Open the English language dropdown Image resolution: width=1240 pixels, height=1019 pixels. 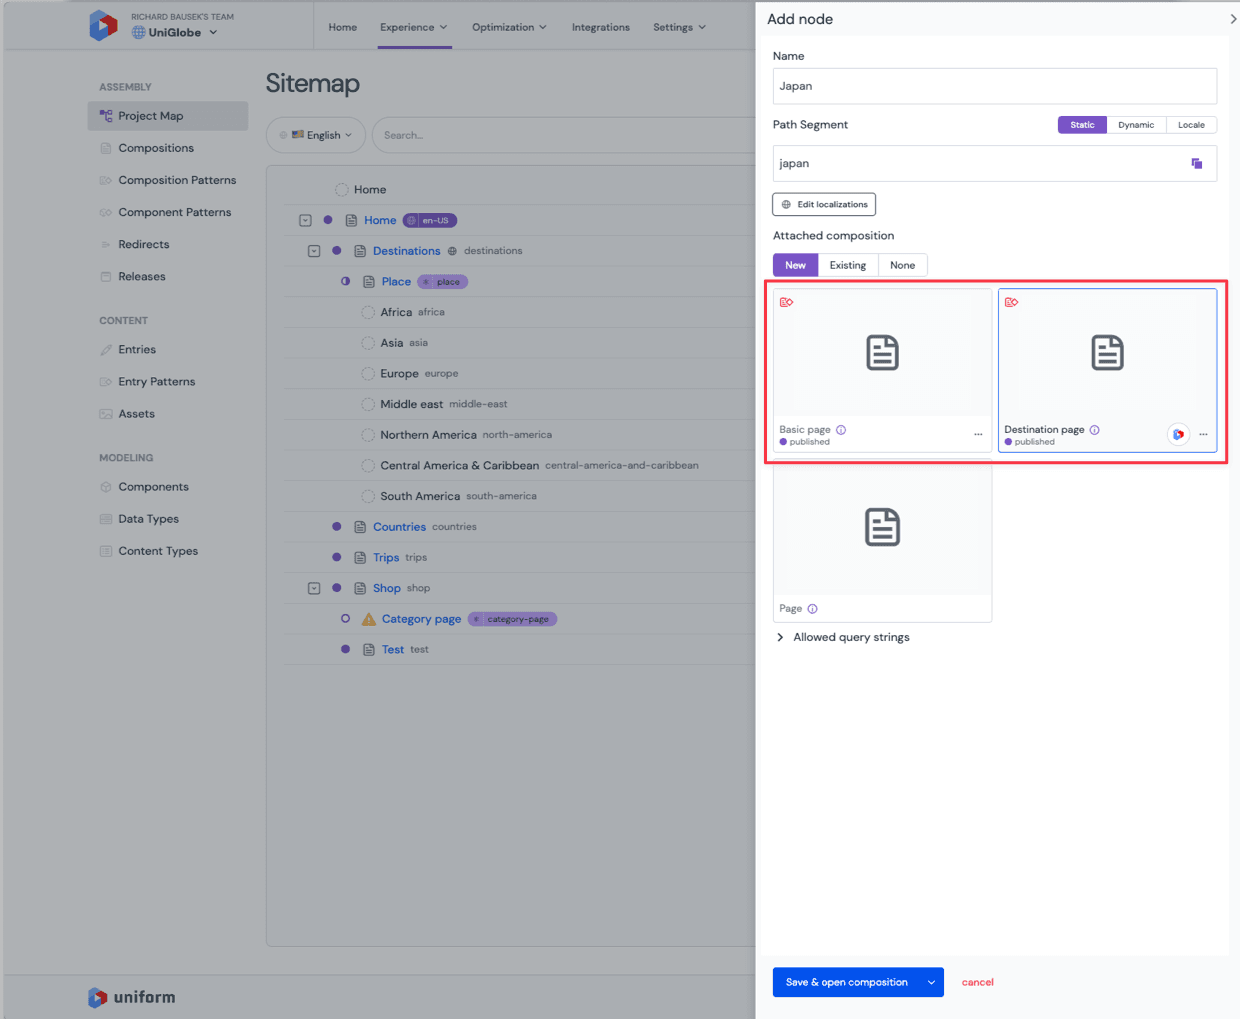coord(316,135)
